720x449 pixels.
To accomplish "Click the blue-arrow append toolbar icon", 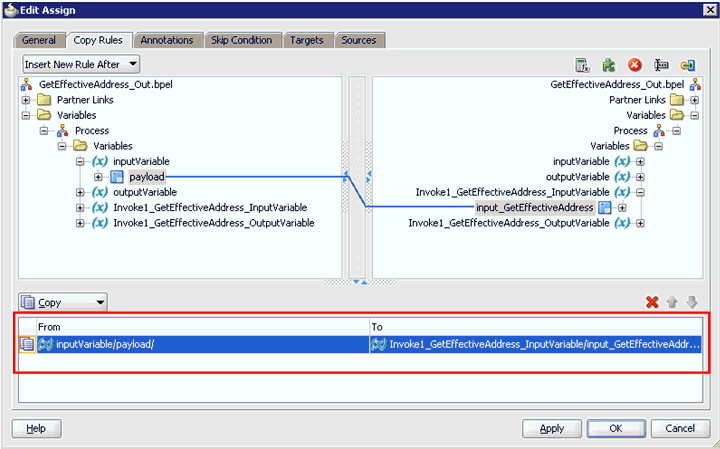I will click(x=687, y=66).
